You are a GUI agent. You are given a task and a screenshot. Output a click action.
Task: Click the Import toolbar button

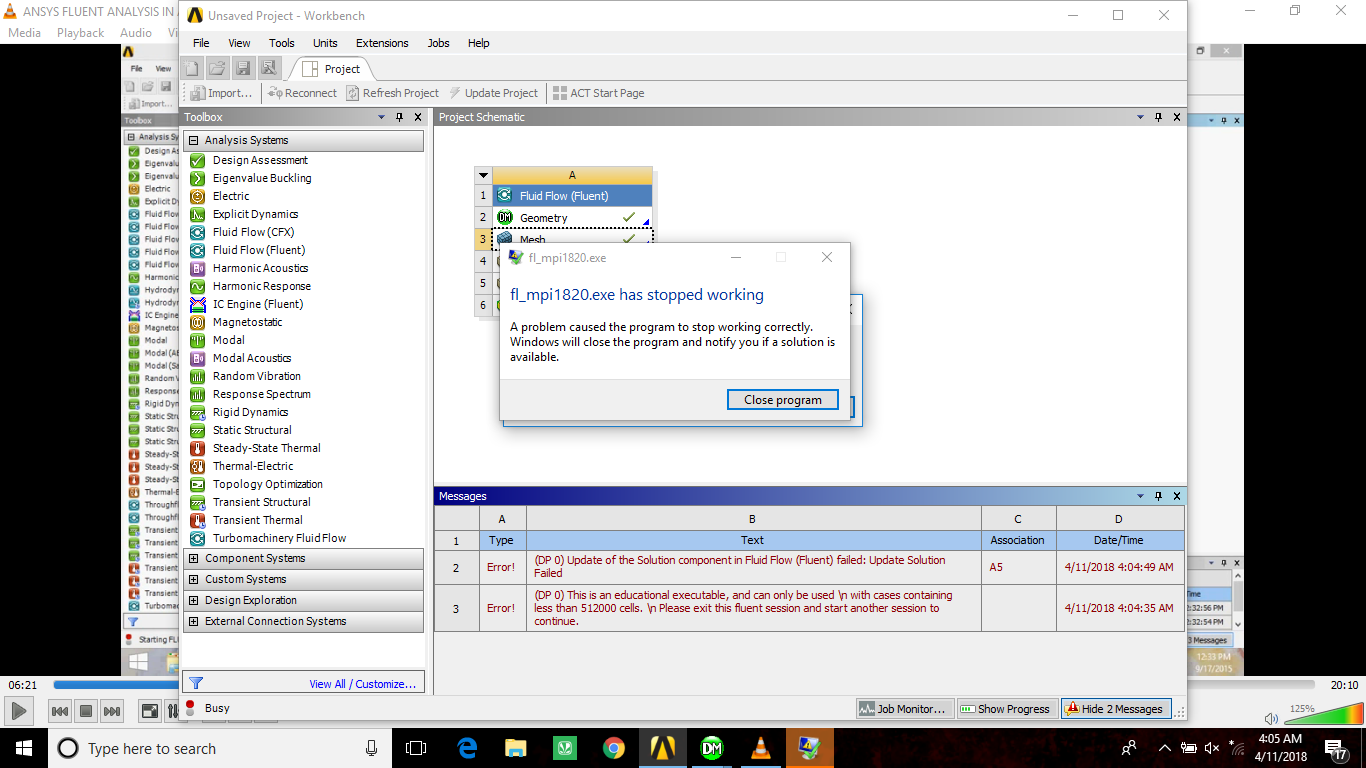coord(222,93)
